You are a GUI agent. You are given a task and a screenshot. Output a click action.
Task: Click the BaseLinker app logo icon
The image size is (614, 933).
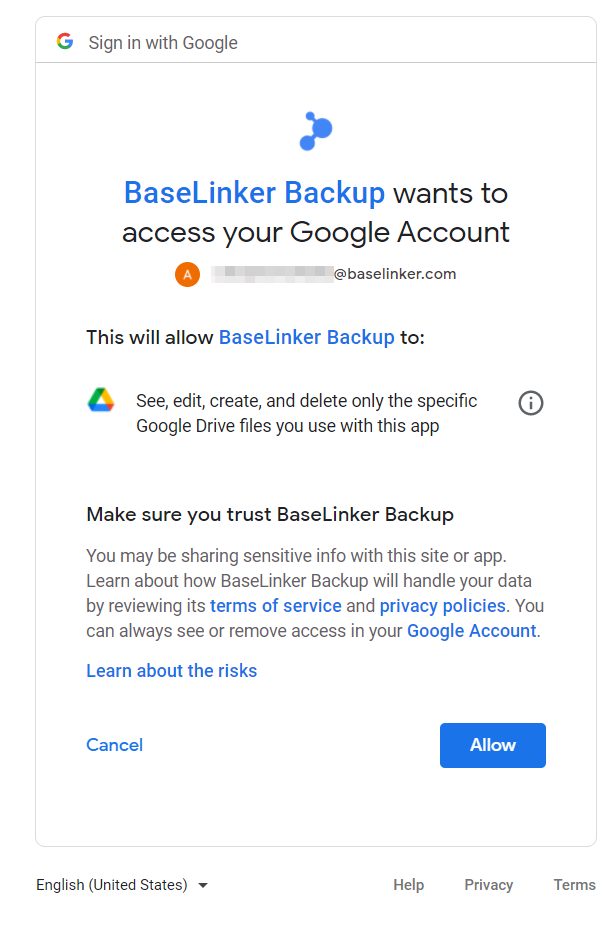(316, 131)
